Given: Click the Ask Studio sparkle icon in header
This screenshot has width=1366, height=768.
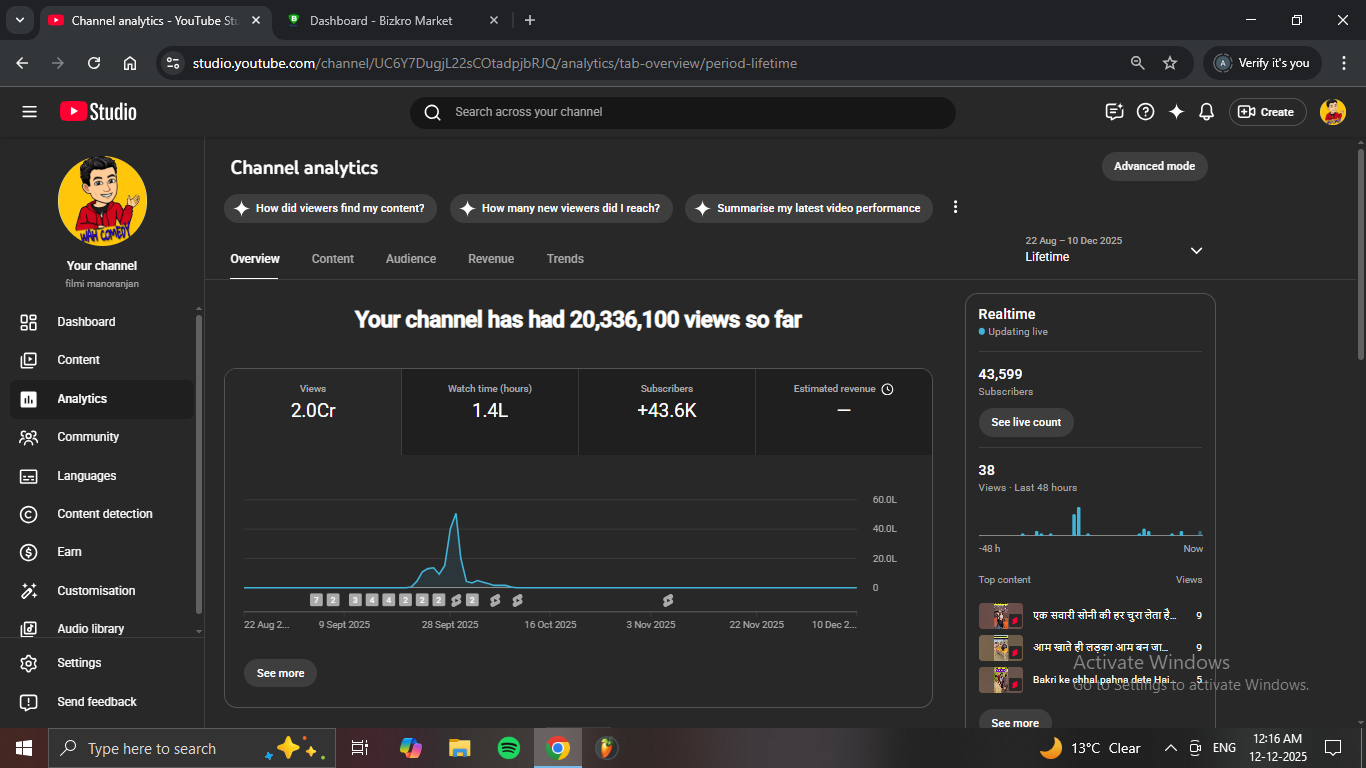Looking at the screenshot, I should tap(1176, 112).
